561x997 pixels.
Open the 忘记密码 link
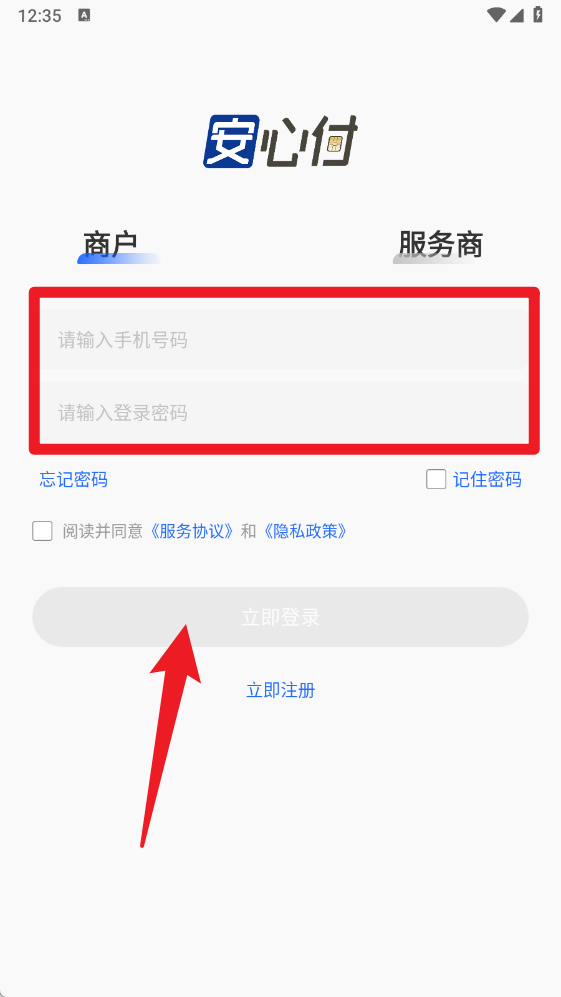[73, 479]
